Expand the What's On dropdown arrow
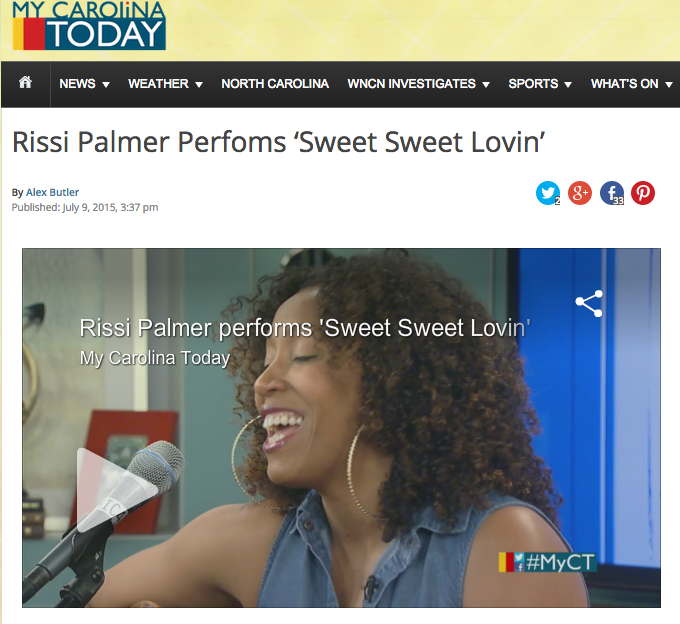680x624 pixels. coord(669,85)
